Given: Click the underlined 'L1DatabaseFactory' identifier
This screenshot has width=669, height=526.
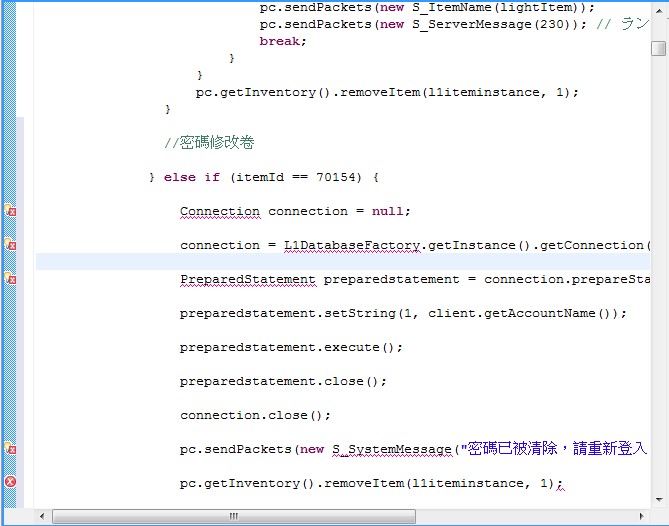Looking at the screenshot, I should point(352,245).
